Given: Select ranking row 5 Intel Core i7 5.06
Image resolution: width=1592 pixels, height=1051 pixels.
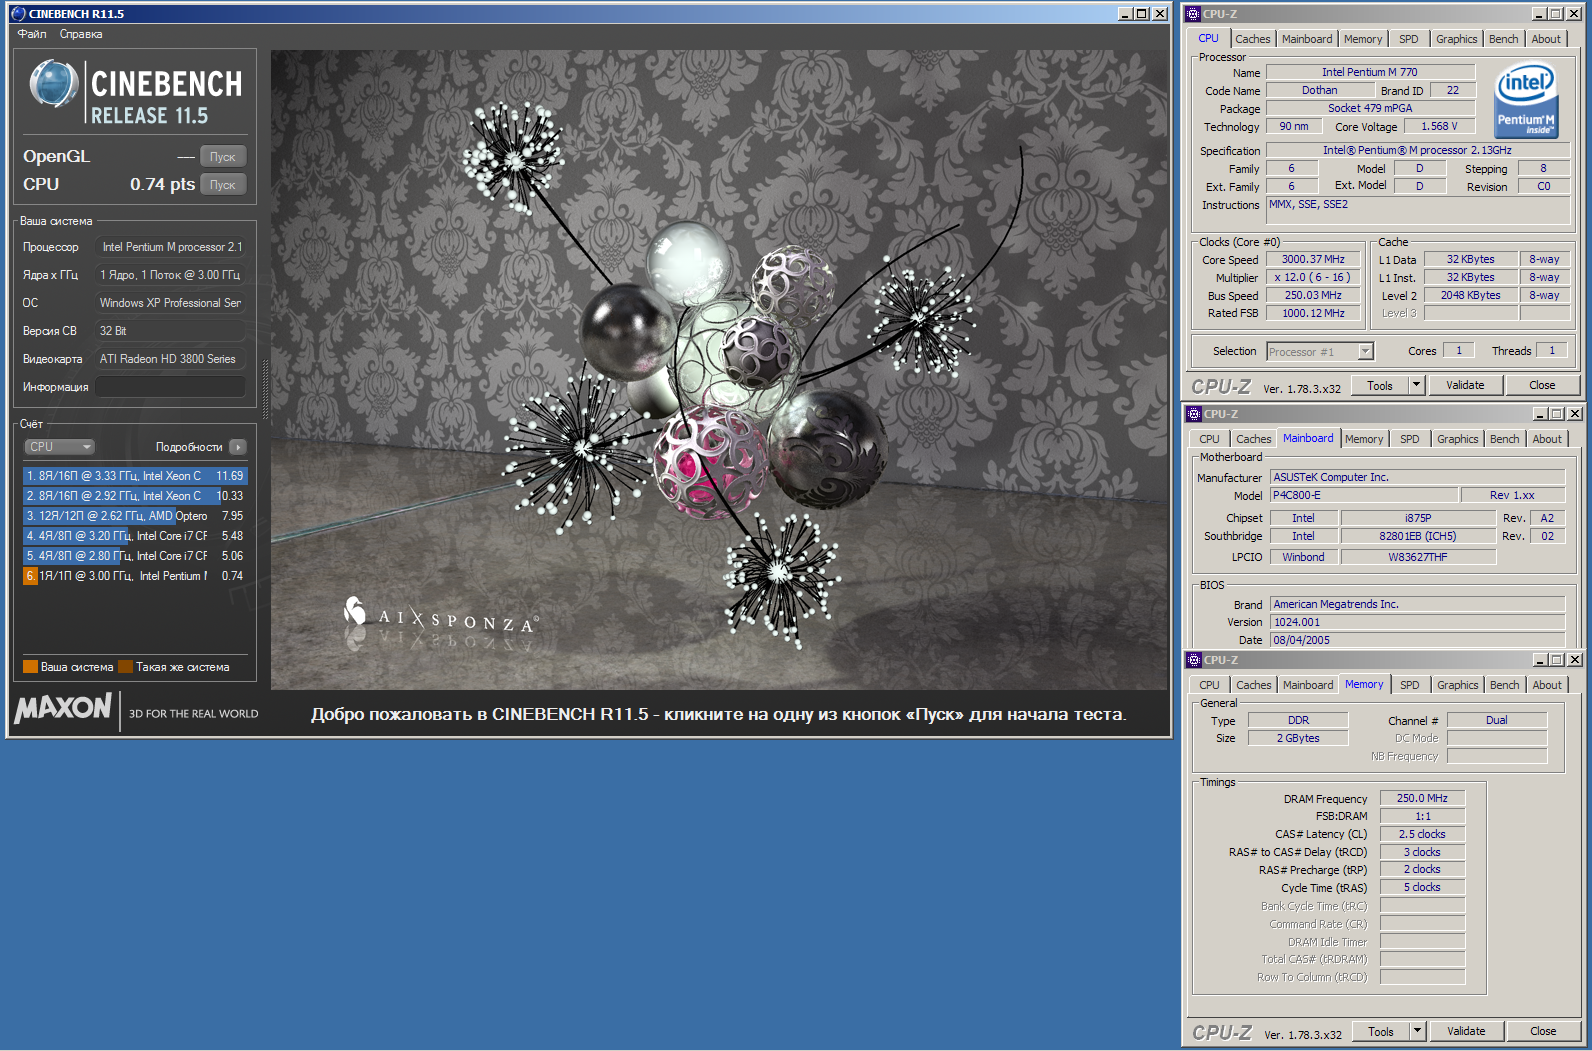Looking at the screenshot, I should (x=135, y=556).
